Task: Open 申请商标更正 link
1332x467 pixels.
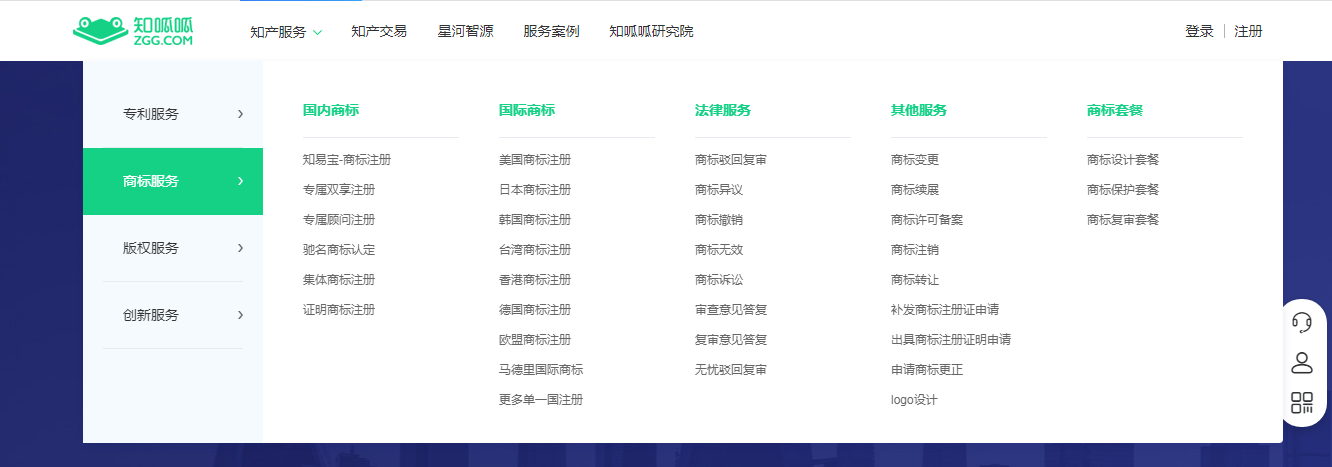Action: (927, 370)
